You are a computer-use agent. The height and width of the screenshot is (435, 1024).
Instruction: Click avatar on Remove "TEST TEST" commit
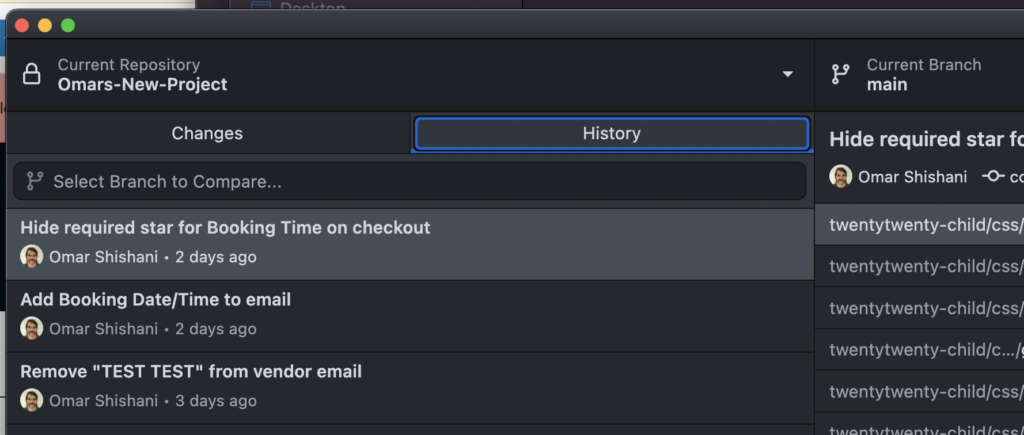[32, 400]
